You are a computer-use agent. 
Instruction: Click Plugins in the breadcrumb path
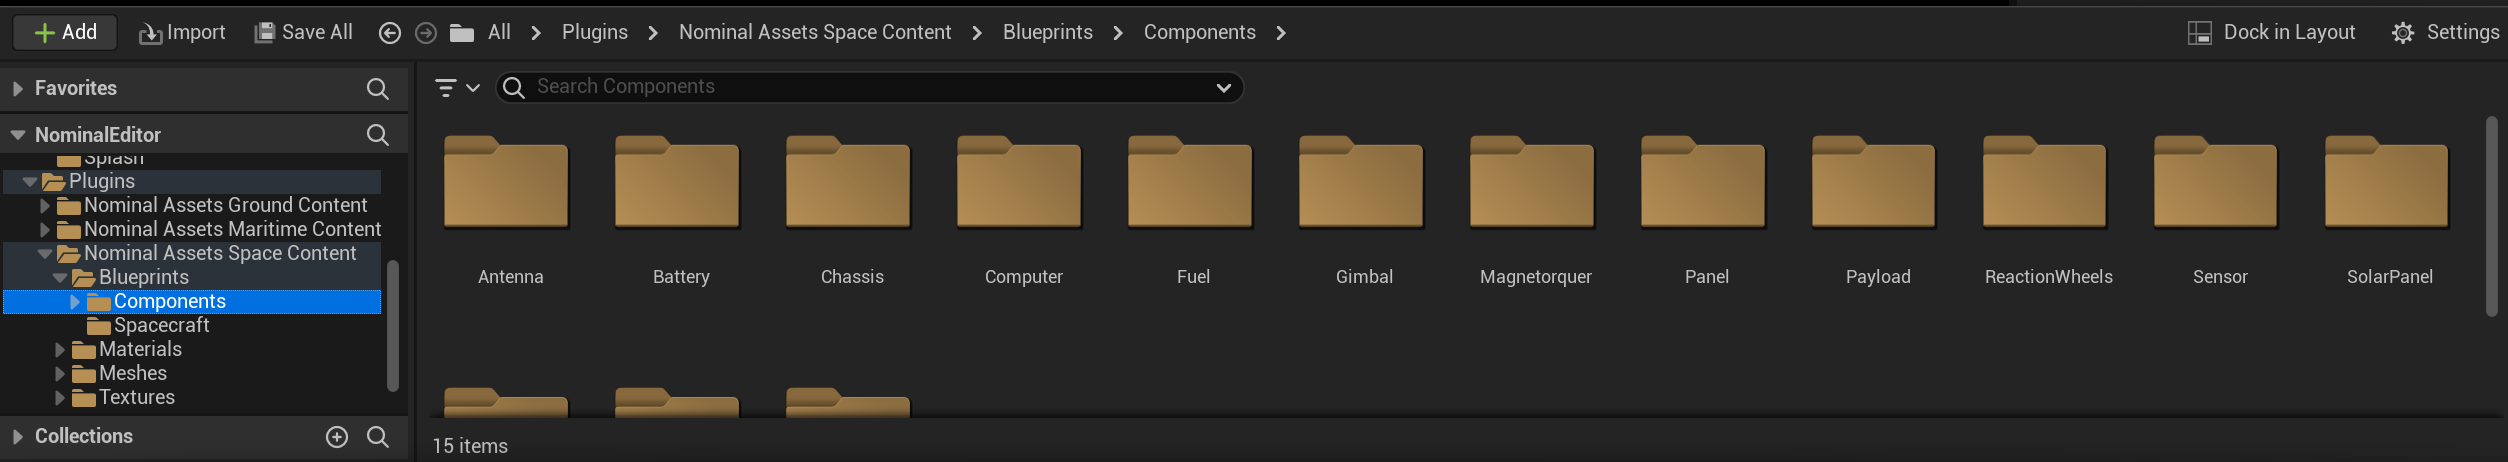[594, 33]
